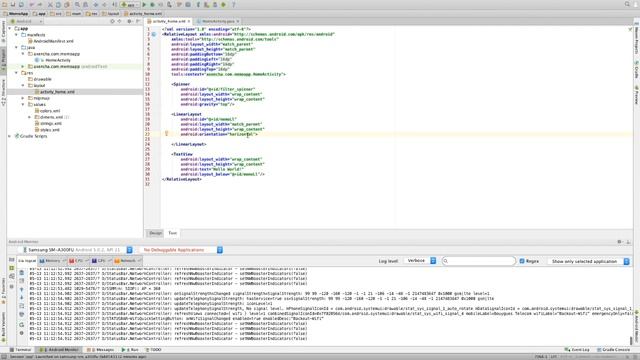The height and width of the screenshot is (360, 640).
Task: Open Show only selected application dropdown
Action: pyautogui.click(x=589, y=261)
